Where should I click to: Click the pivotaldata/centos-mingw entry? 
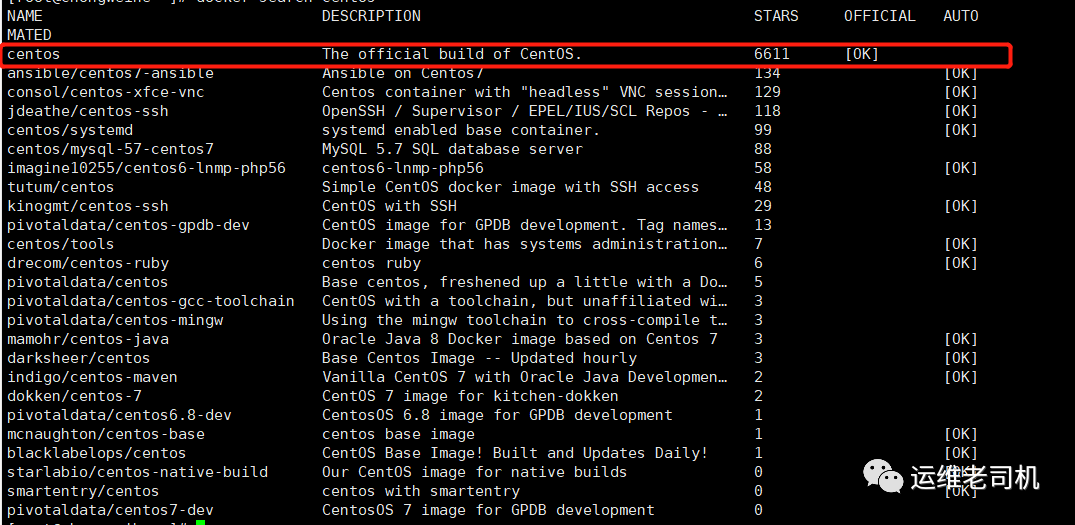point(114,320)
